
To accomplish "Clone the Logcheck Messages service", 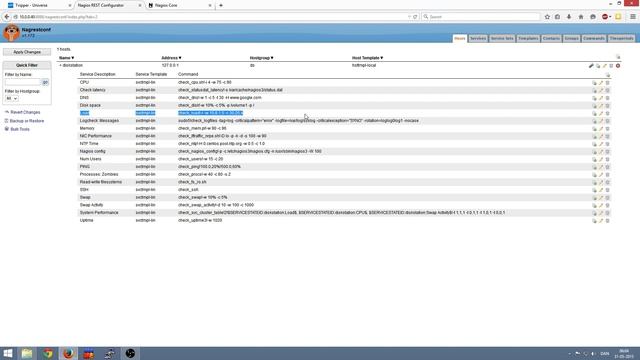I will (594, 121).
